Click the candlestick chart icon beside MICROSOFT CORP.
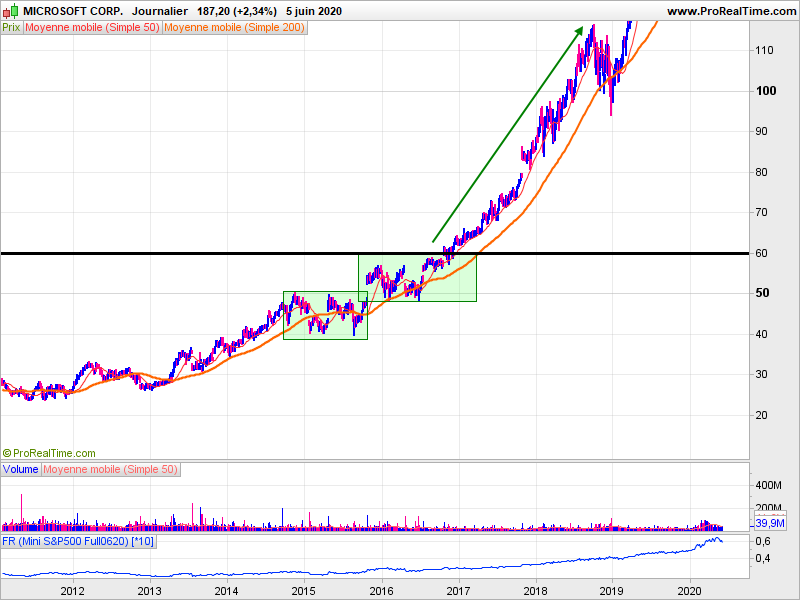 pos(10,11)
